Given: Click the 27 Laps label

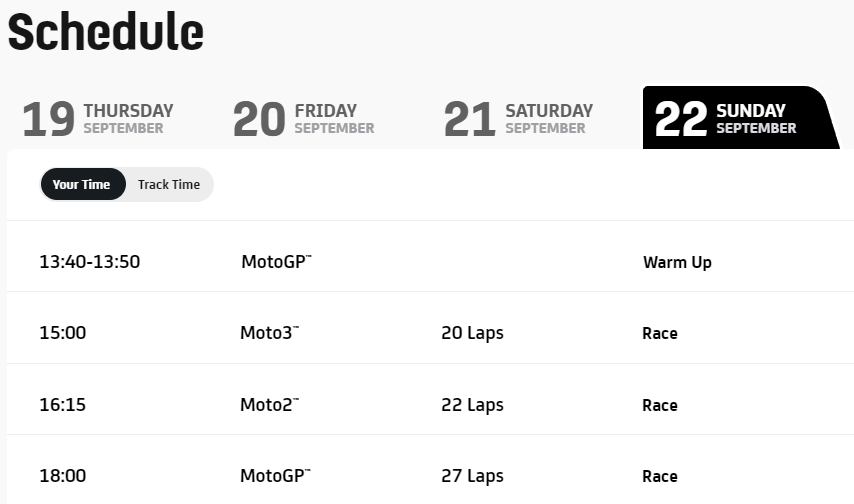Looking at the screenshot, I should [472, 476].
